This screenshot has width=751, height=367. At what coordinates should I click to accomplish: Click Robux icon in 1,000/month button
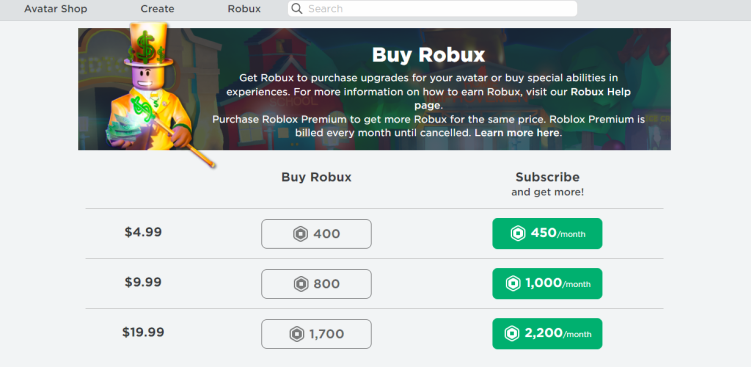(513, 284)
